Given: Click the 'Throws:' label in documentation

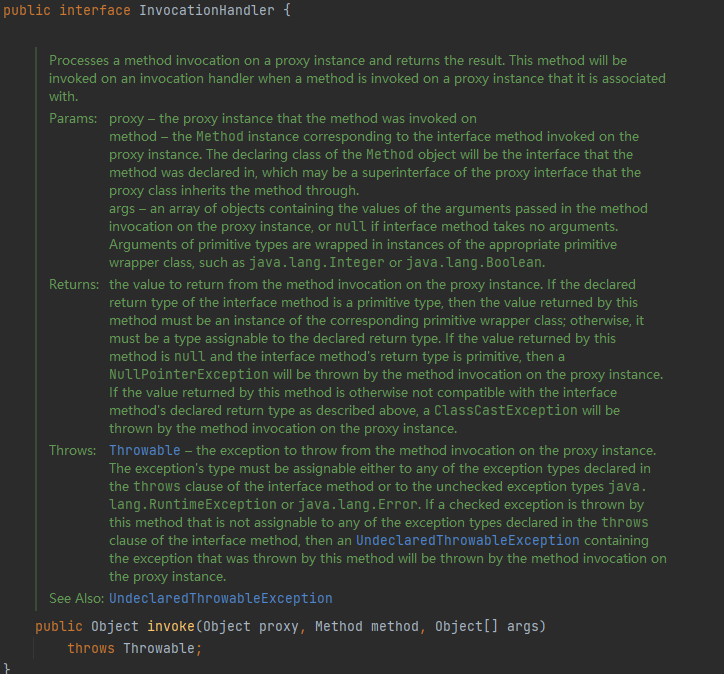Looking at the screenshot, I should (x=72, y=451).
